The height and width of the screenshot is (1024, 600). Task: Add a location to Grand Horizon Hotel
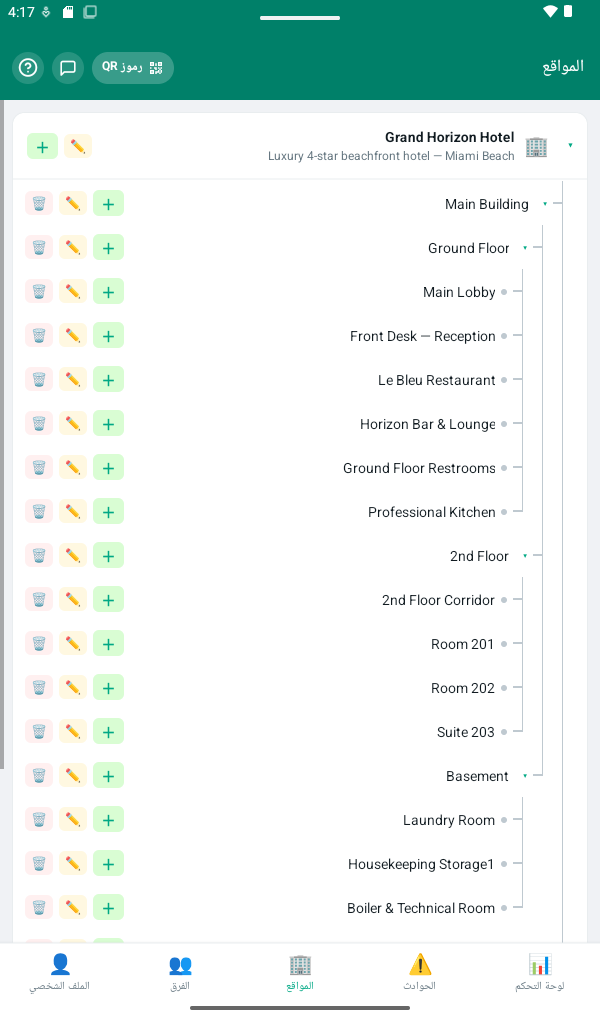[42, 146]
